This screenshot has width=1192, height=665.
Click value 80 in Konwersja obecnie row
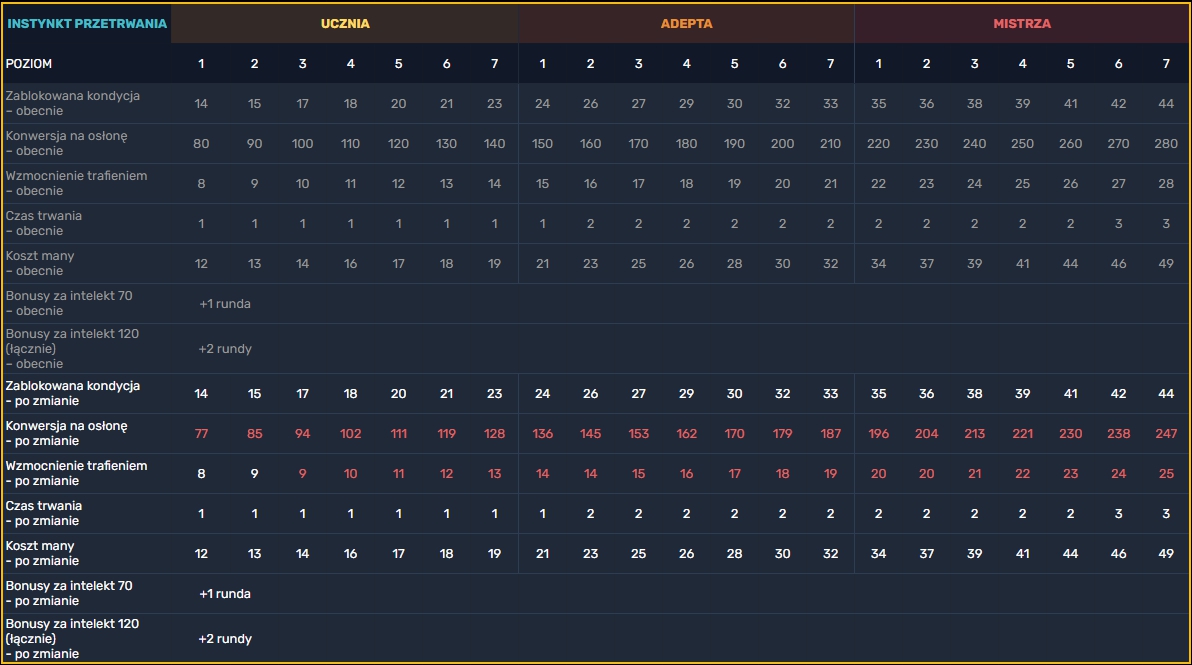click(201, 144)
